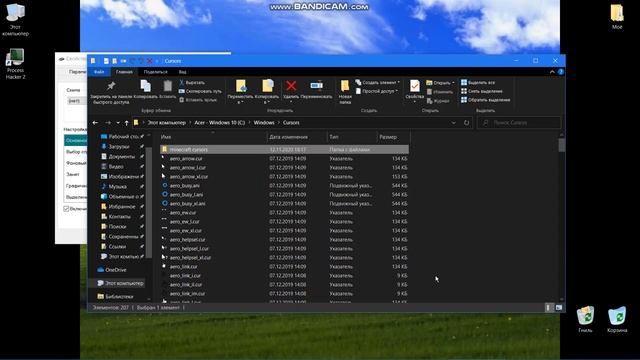
Task: Expand address bar history dropdown chevron
Action: [x=453, y=123]
